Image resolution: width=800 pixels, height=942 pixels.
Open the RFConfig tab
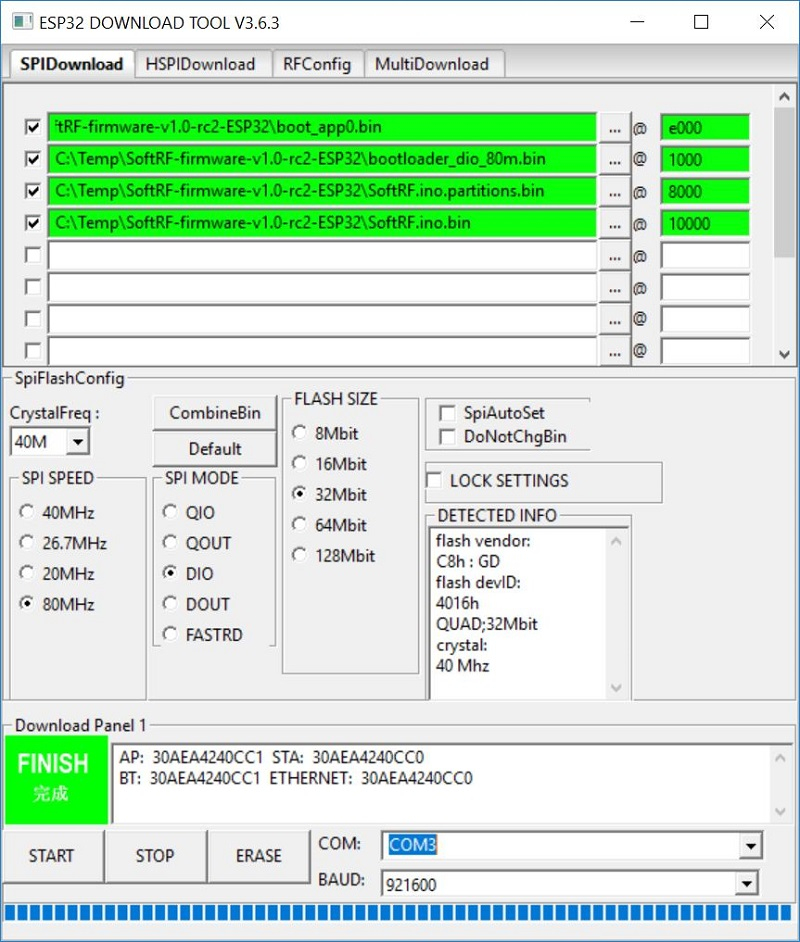[x=317, y=64]
